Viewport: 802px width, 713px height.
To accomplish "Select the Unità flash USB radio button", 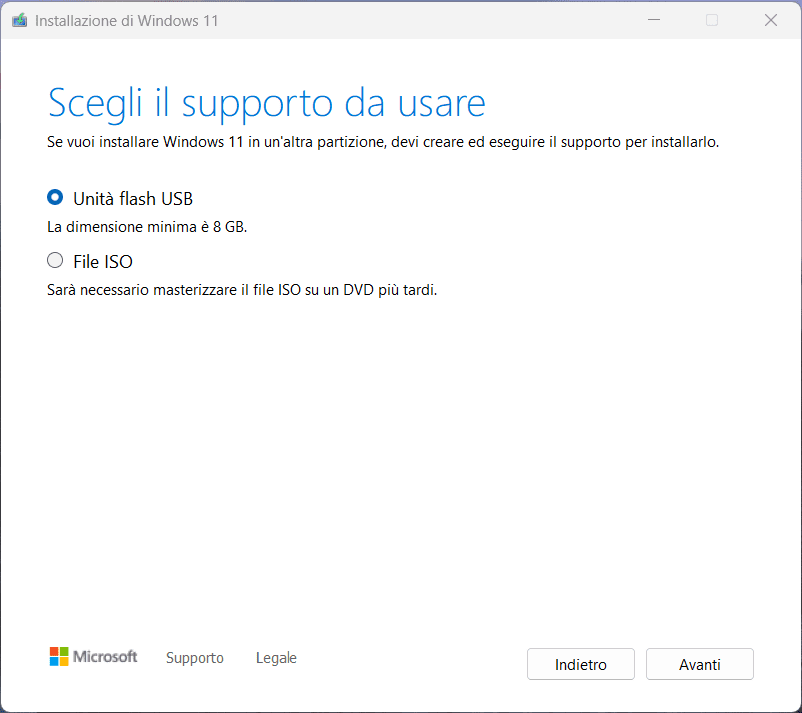I will (x=55, y=198).
